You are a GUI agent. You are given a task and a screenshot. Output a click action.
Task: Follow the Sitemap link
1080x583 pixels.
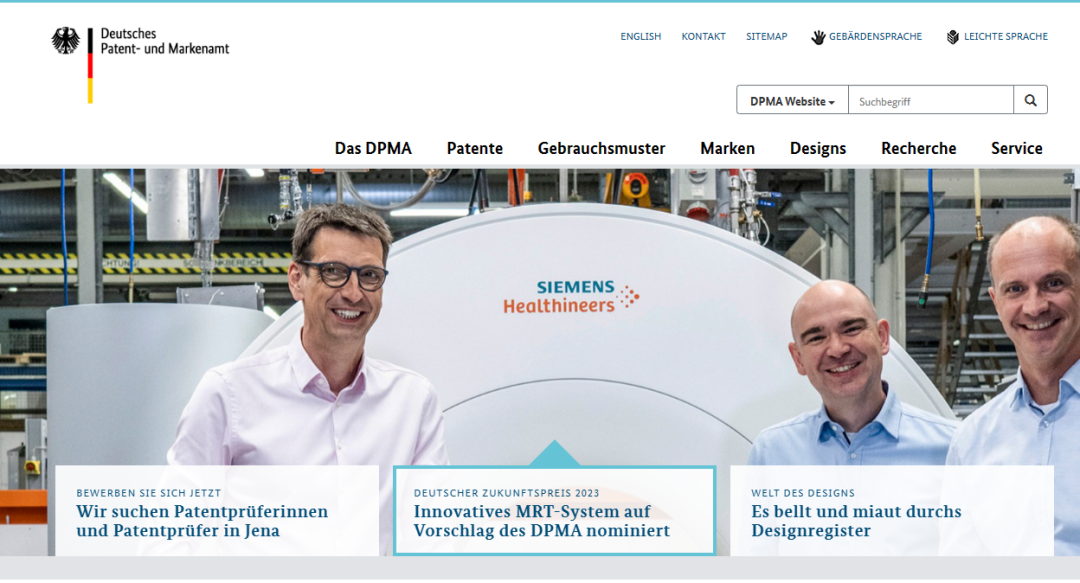[767, 37]
